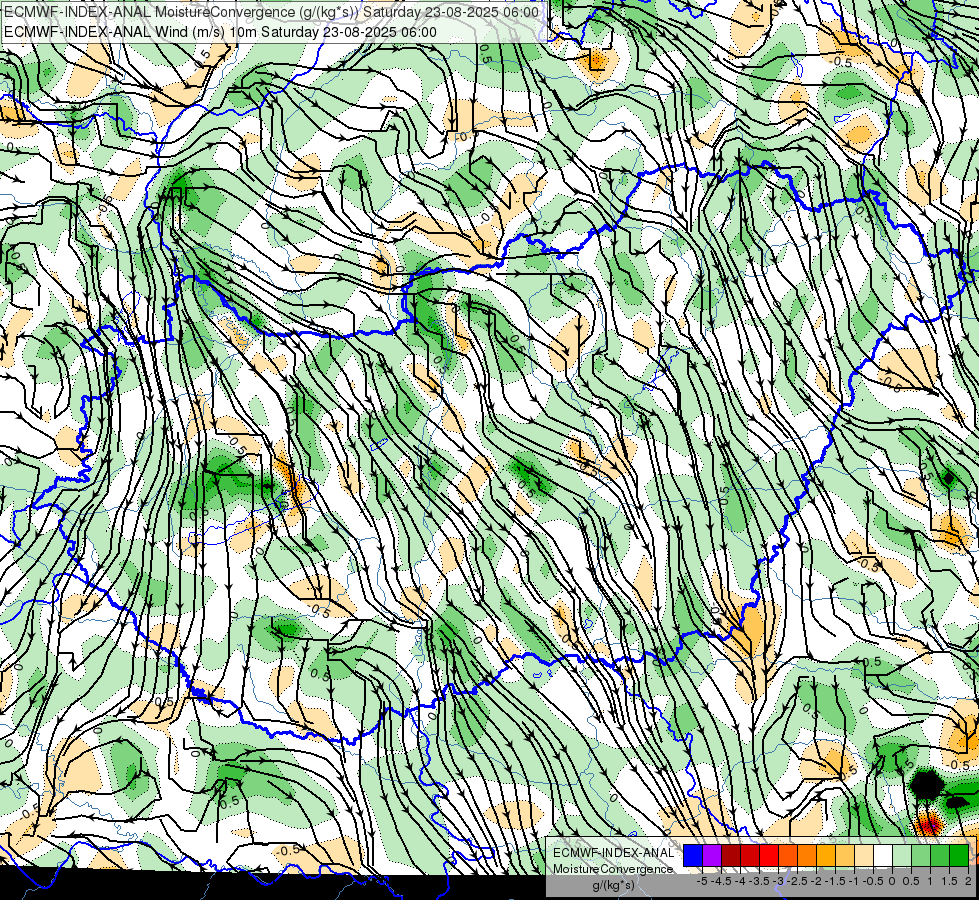Pick the red-orange swatch between -3 and -2.5
Viewport: 979px width, 900px height.
pos(788,856)
